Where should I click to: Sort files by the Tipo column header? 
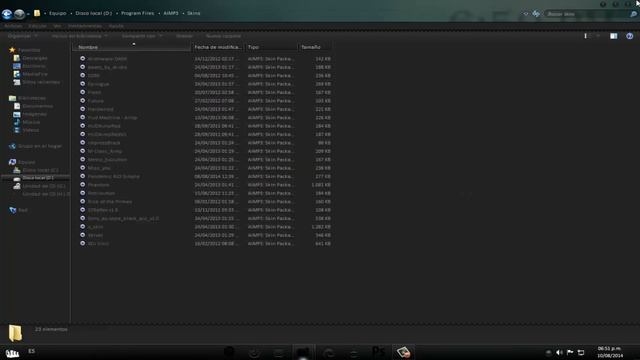click(271, 47)
